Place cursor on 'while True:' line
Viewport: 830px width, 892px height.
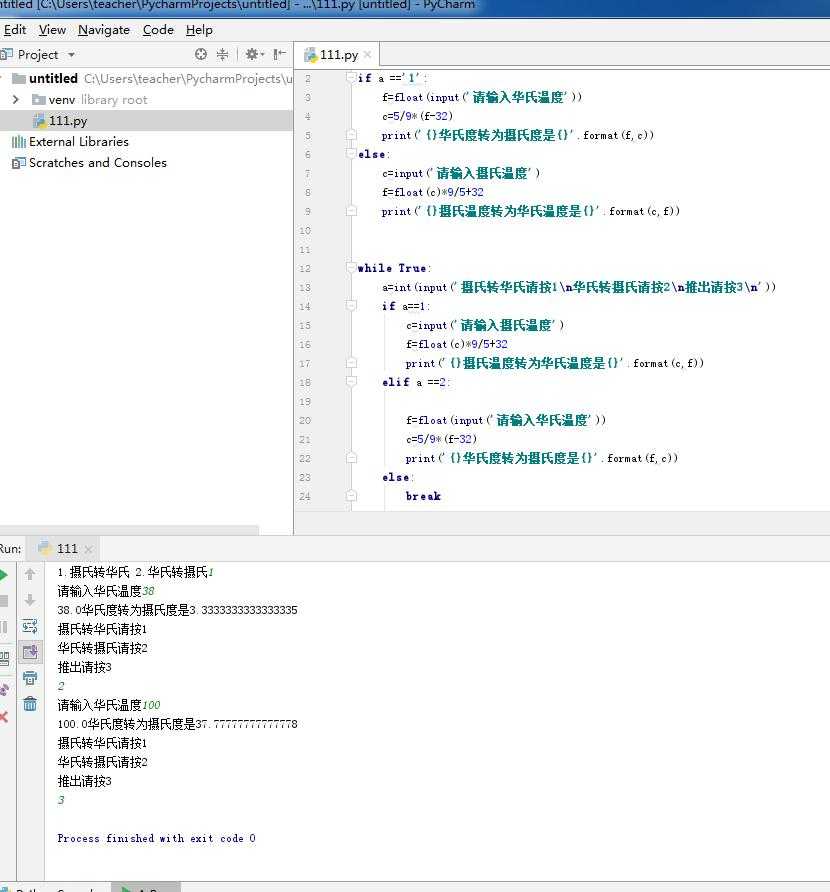[394, 268]
